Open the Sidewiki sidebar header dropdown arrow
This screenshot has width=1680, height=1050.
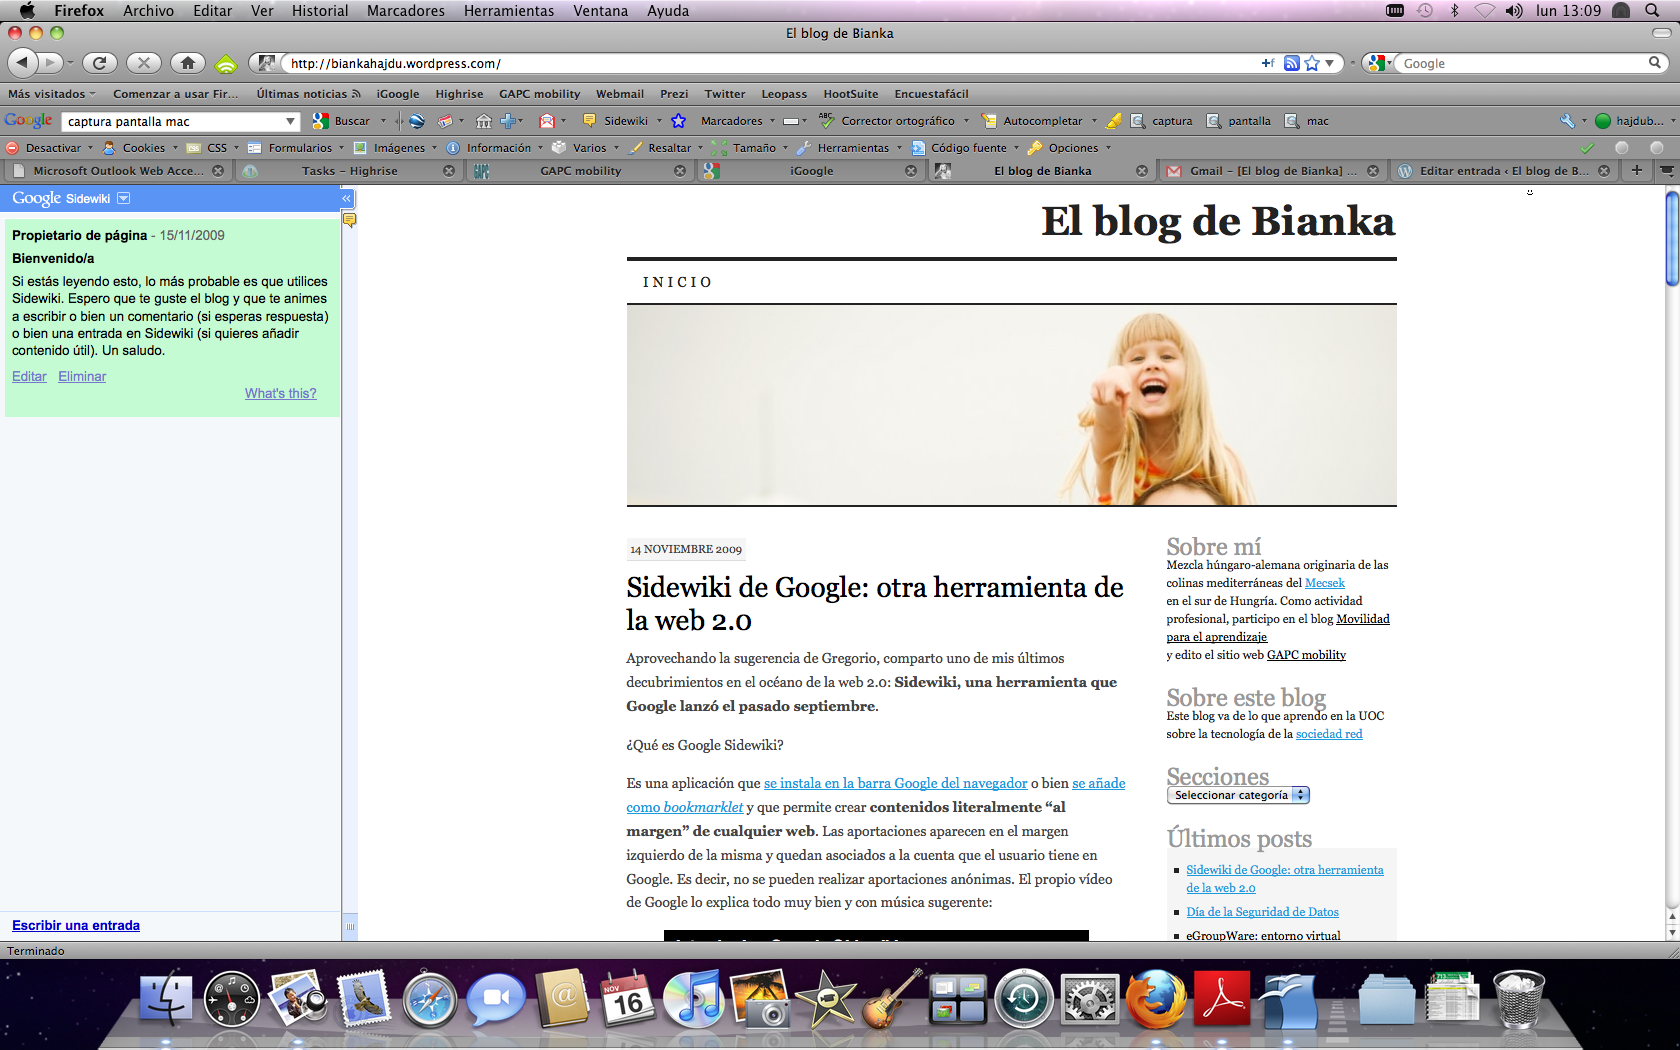pyautogui.click(x=124, y=198)
